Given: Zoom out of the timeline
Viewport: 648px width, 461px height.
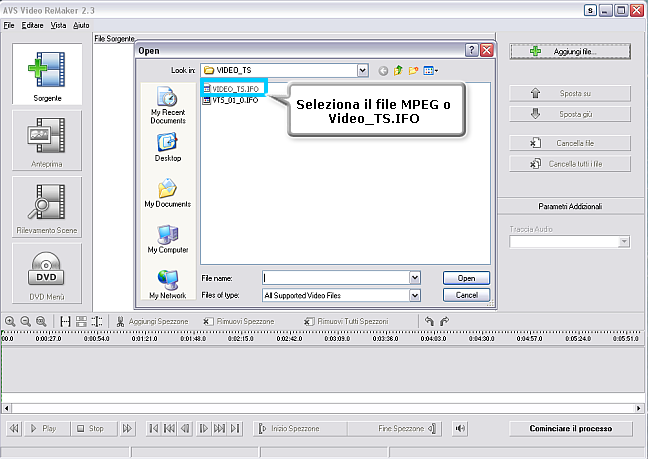Looking at the screenshot, I should pos(25,321).
